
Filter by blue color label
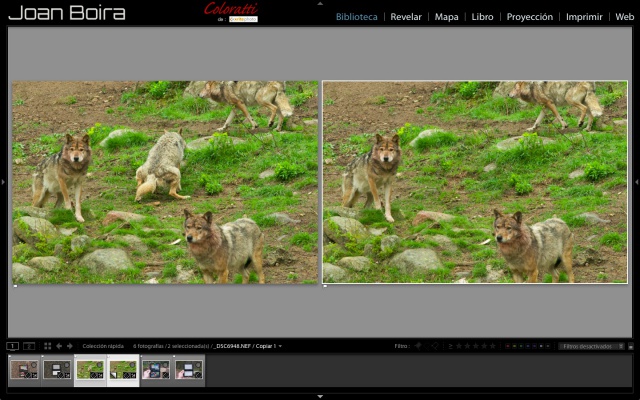pos(527,346)
